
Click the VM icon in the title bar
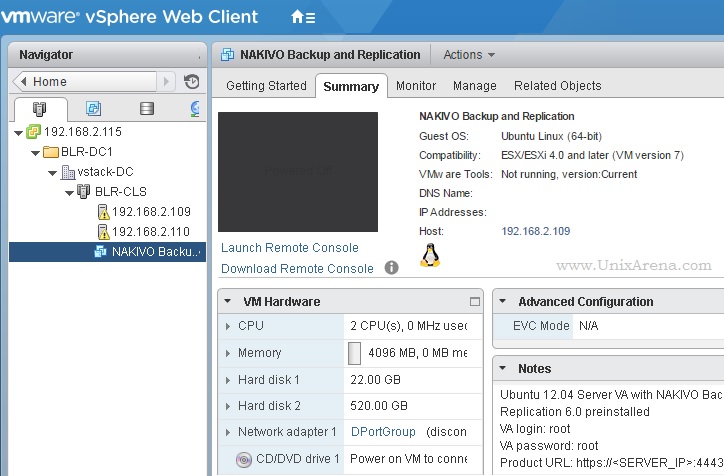227,54
